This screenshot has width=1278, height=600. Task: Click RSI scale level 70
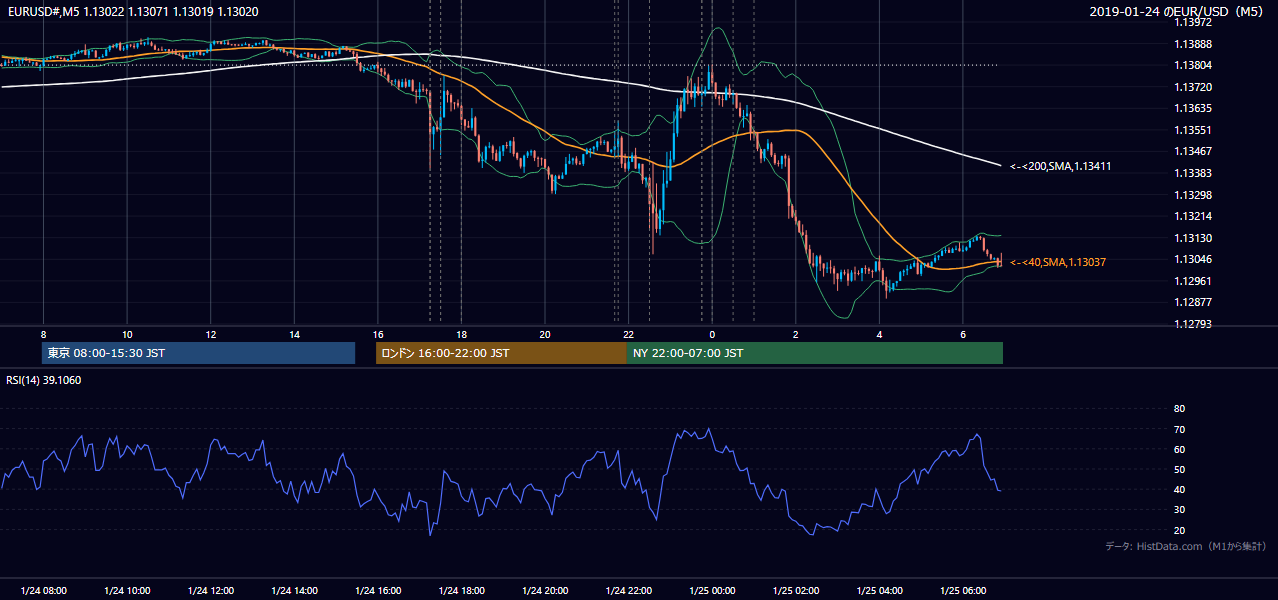click(x=1179, y=429)
